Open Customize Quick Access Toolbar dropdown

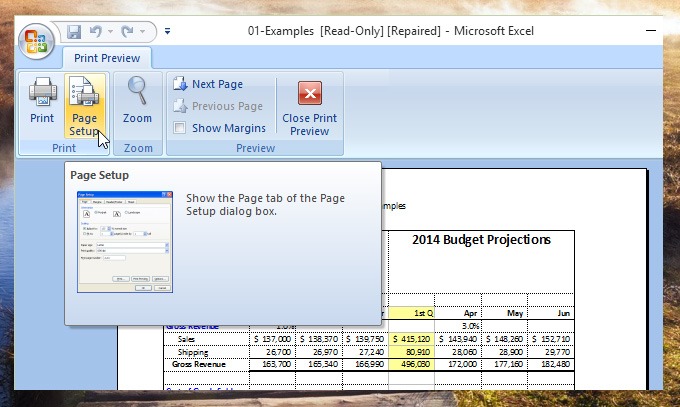point(167,31)
